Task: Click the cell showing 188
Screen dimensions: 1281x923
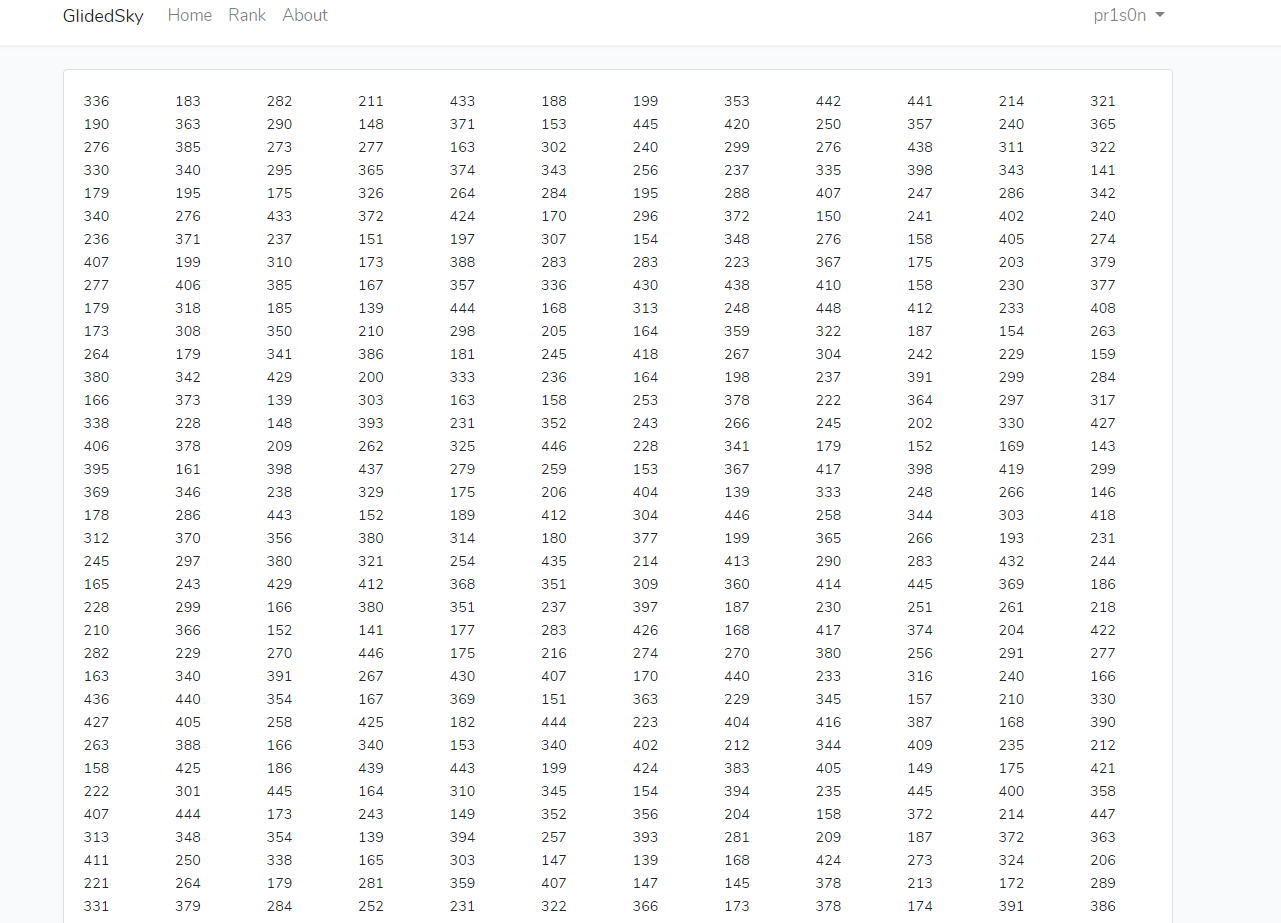Action: pyautogui.click(x=554, y=101)
